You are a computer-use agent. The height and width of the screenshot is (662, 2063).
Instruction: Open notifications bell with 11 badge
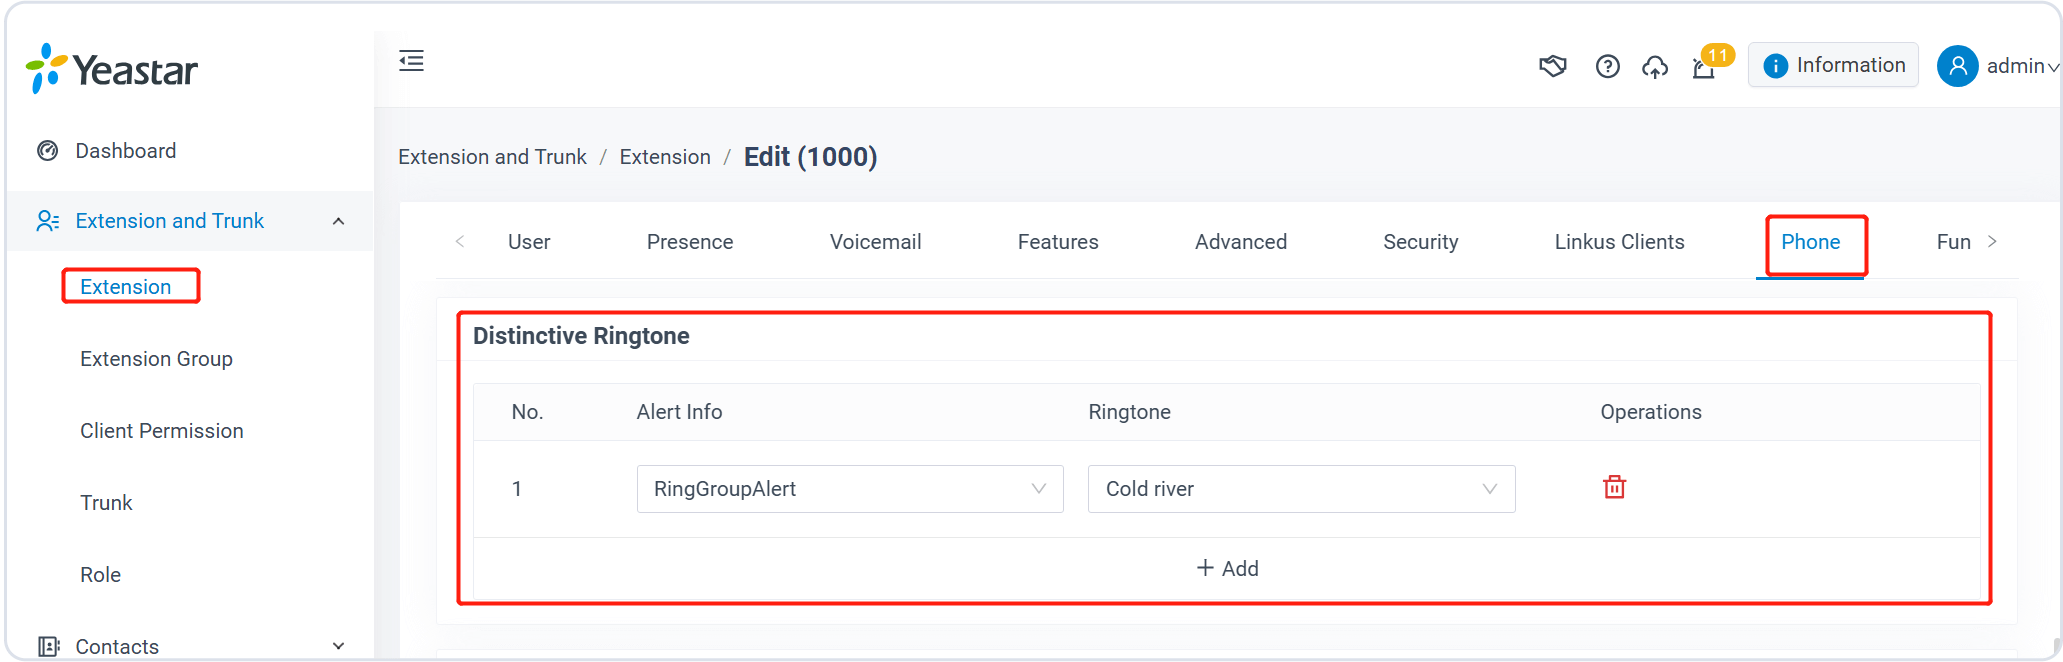tap(1704, 68)
